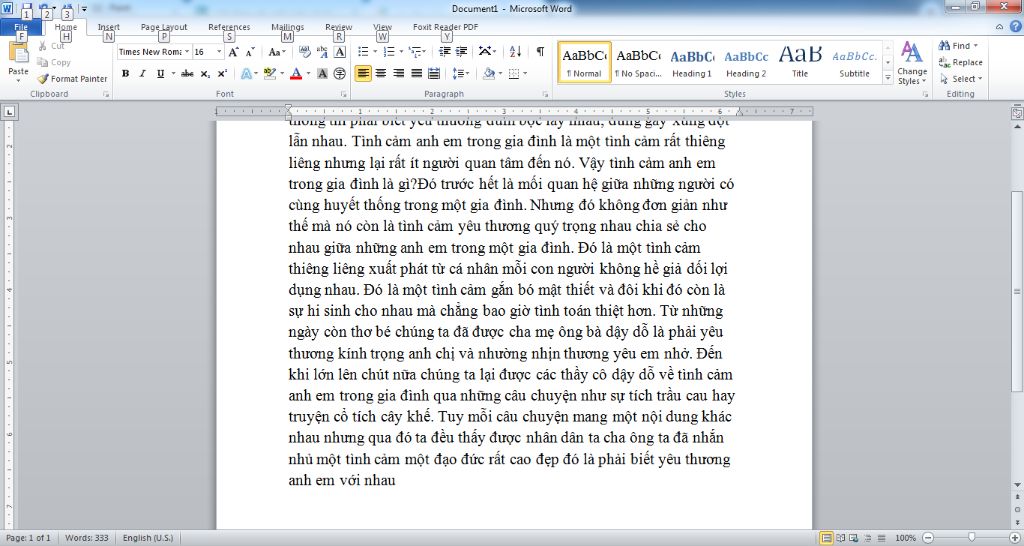
Task: Align paragraph text to the right
Action: click(398, 74)
